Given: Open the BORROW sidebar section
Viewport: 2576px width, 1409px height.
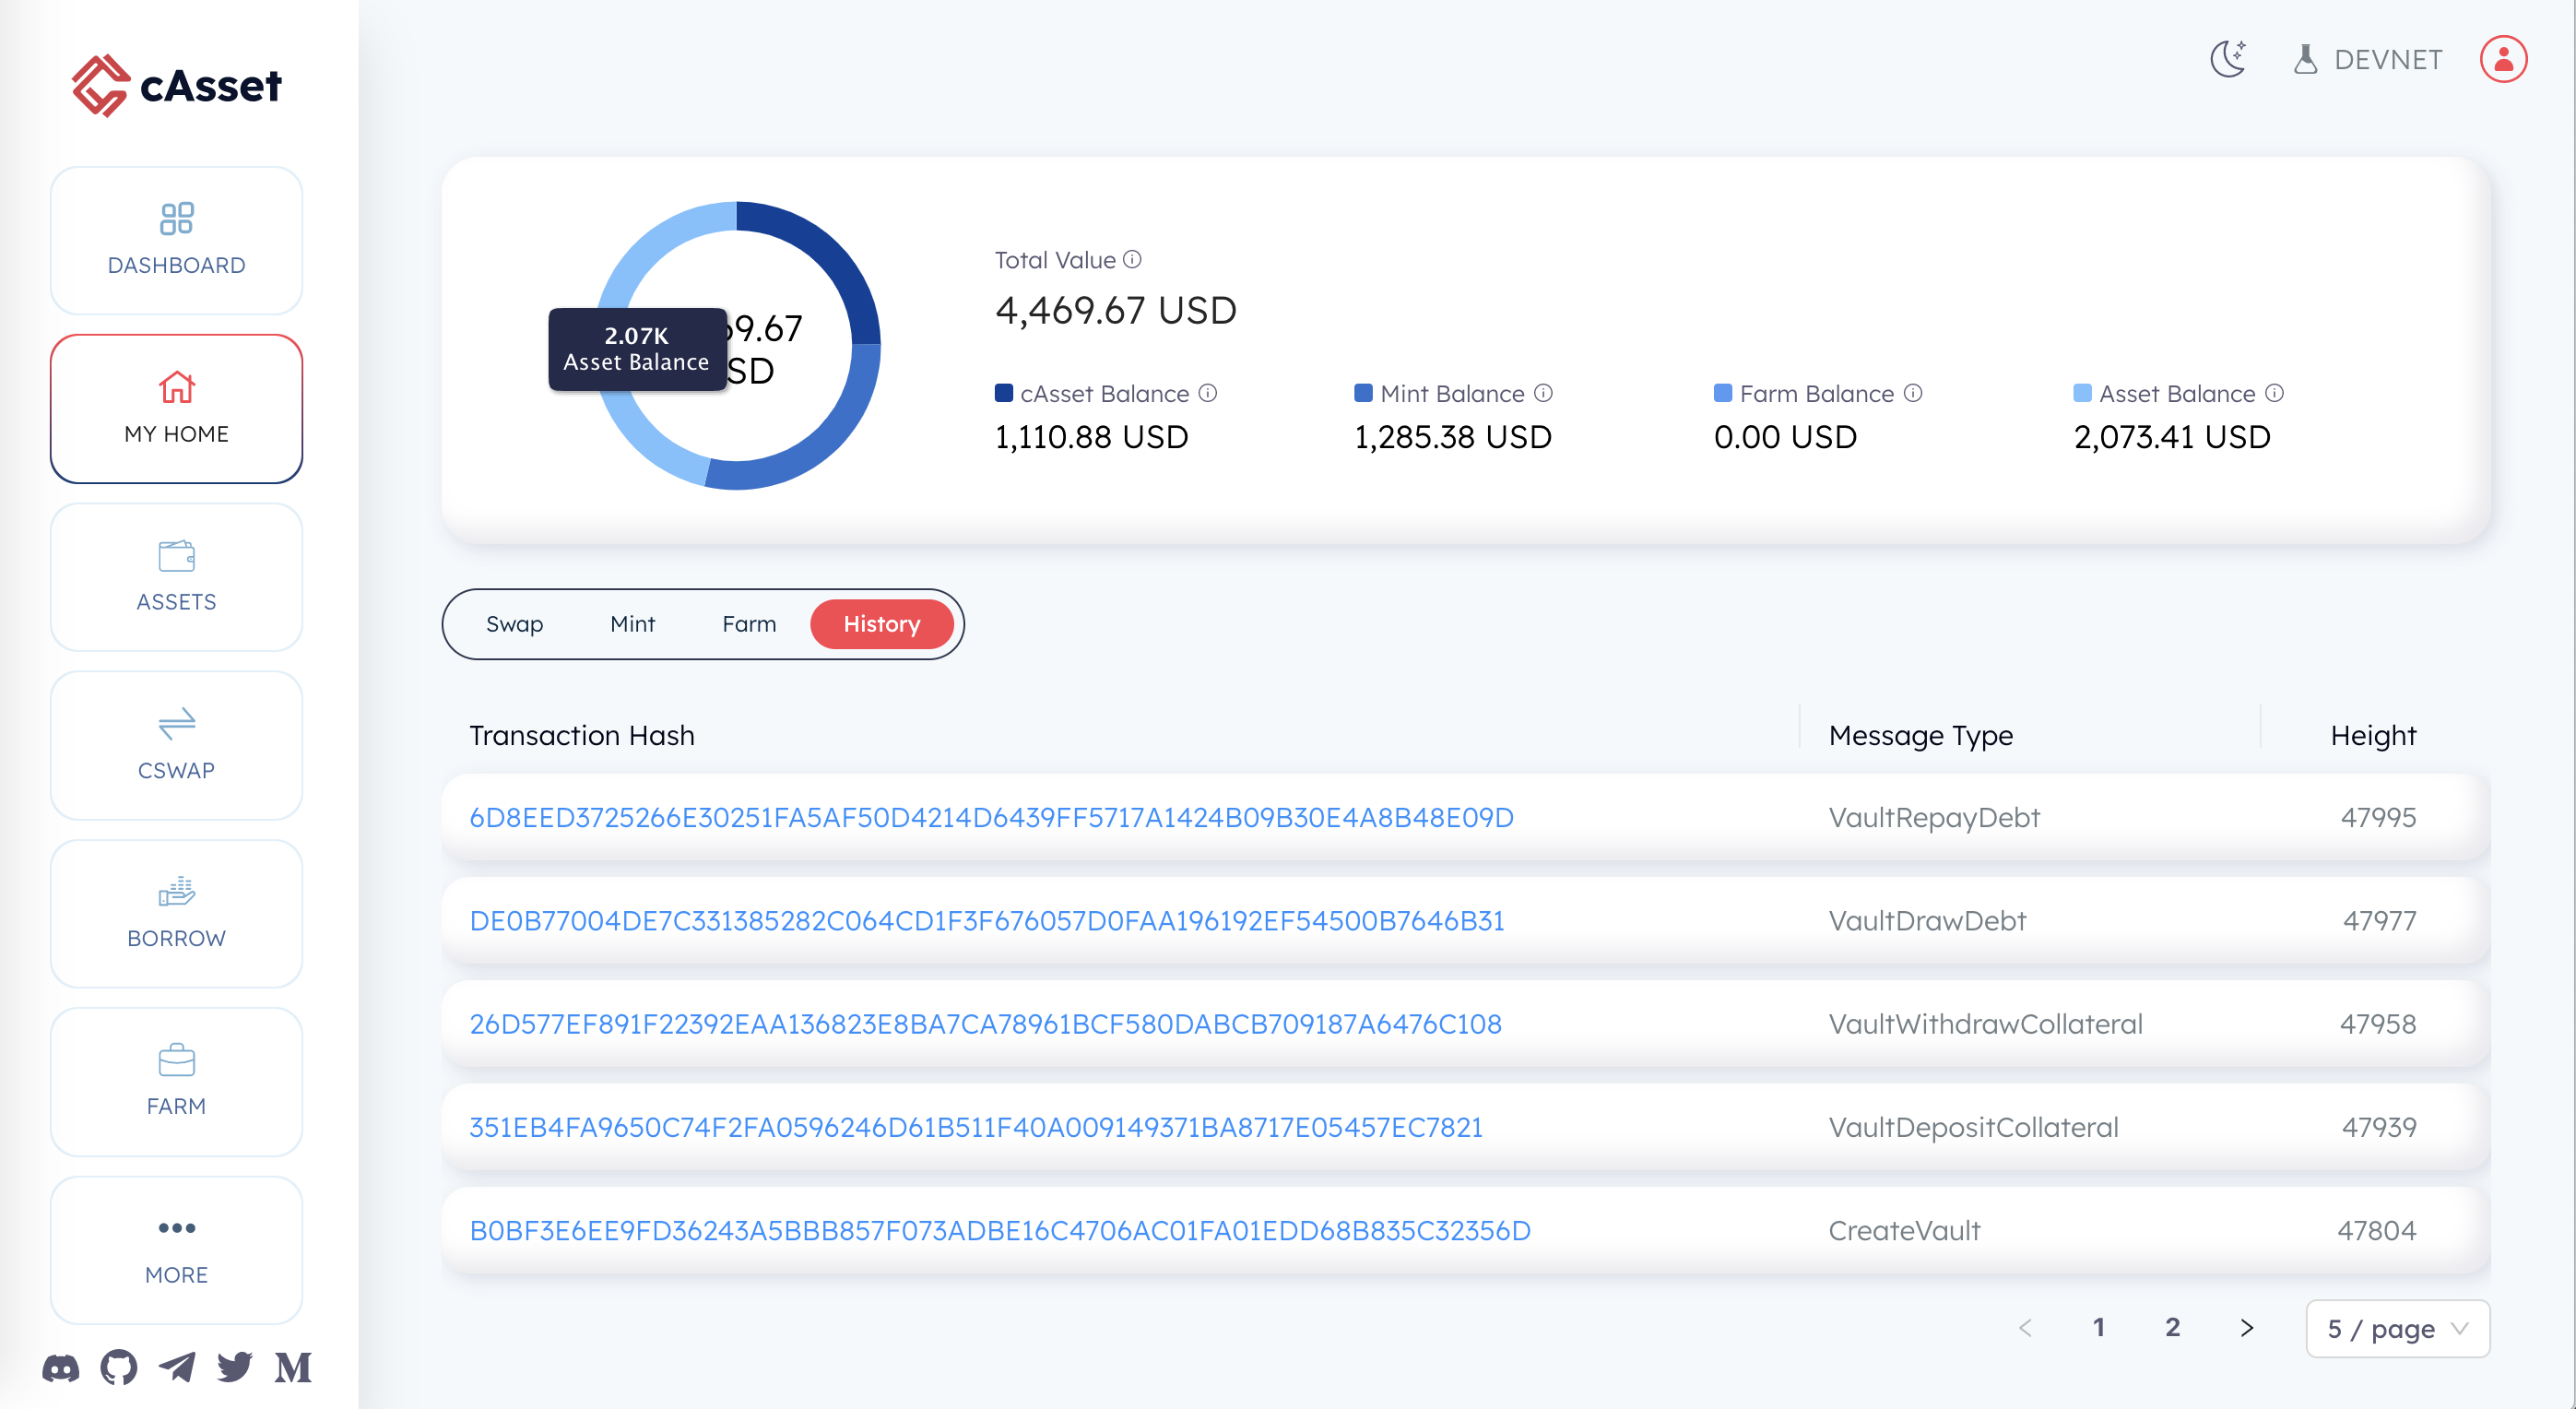Looking at the screenshot, I should [177, 913].
